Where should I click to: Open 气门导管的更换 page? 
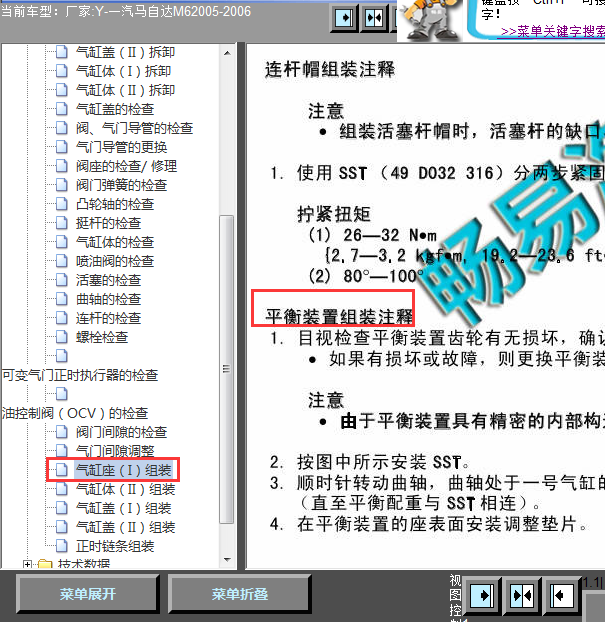point(121,147)
